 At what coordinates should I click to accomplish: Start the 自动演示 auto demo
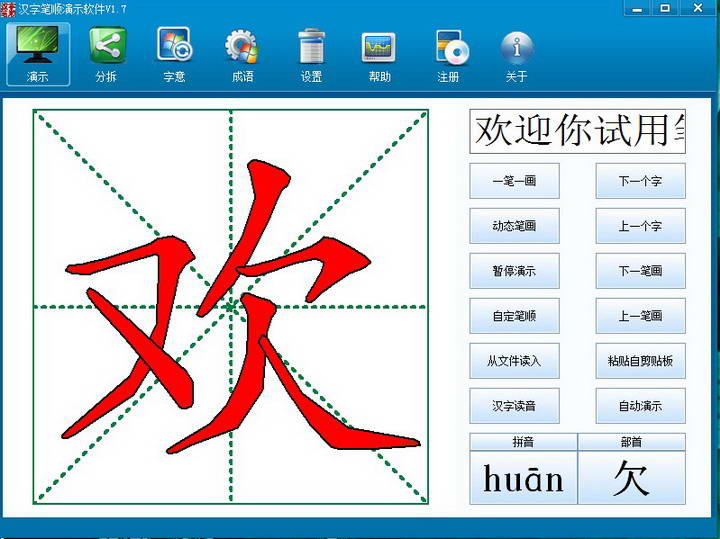point(640,406)
